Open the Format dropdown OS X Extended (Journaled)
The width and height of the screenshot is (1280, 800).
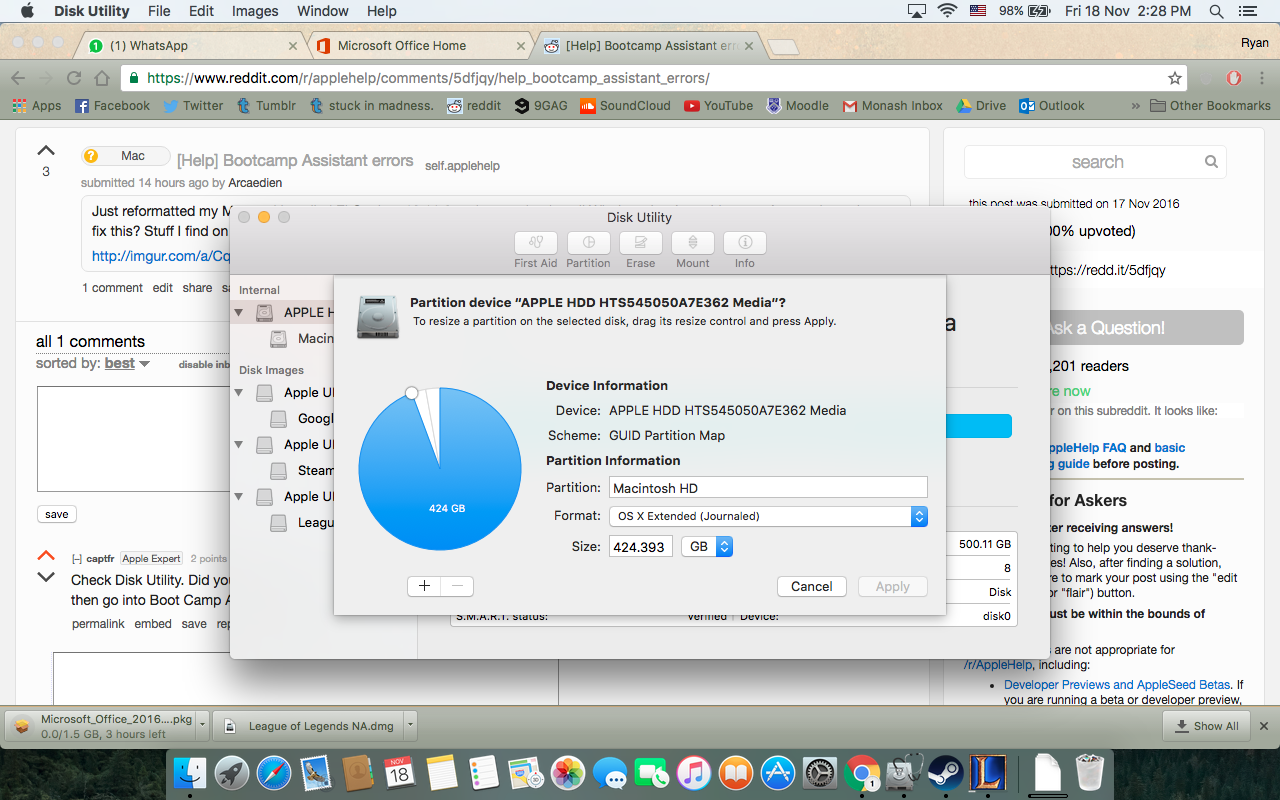point(768,516)
